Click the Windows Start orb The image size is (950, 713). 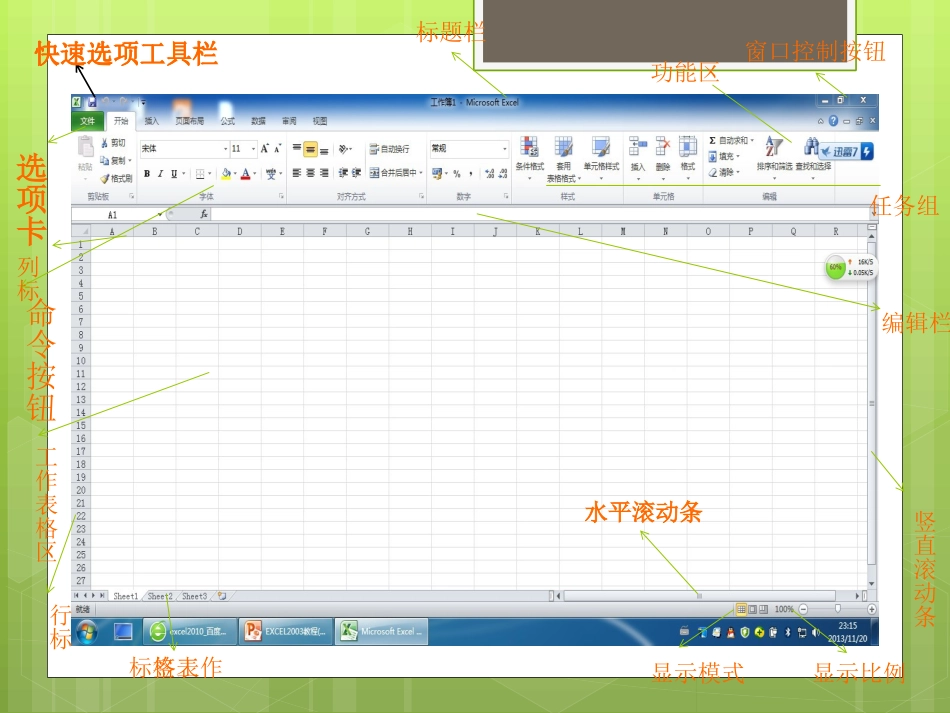(x=87, y=632)
